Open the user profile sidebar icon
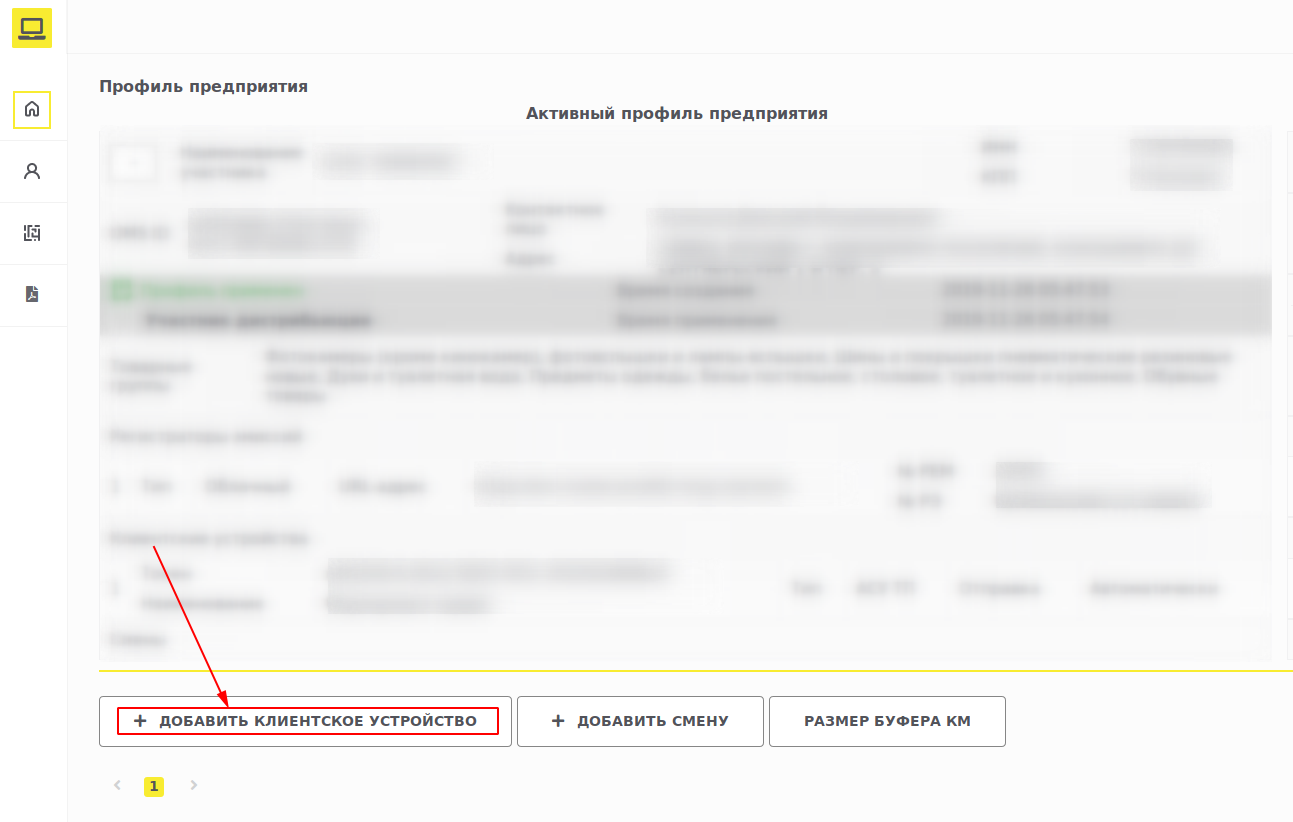 [x=32, y=171]
